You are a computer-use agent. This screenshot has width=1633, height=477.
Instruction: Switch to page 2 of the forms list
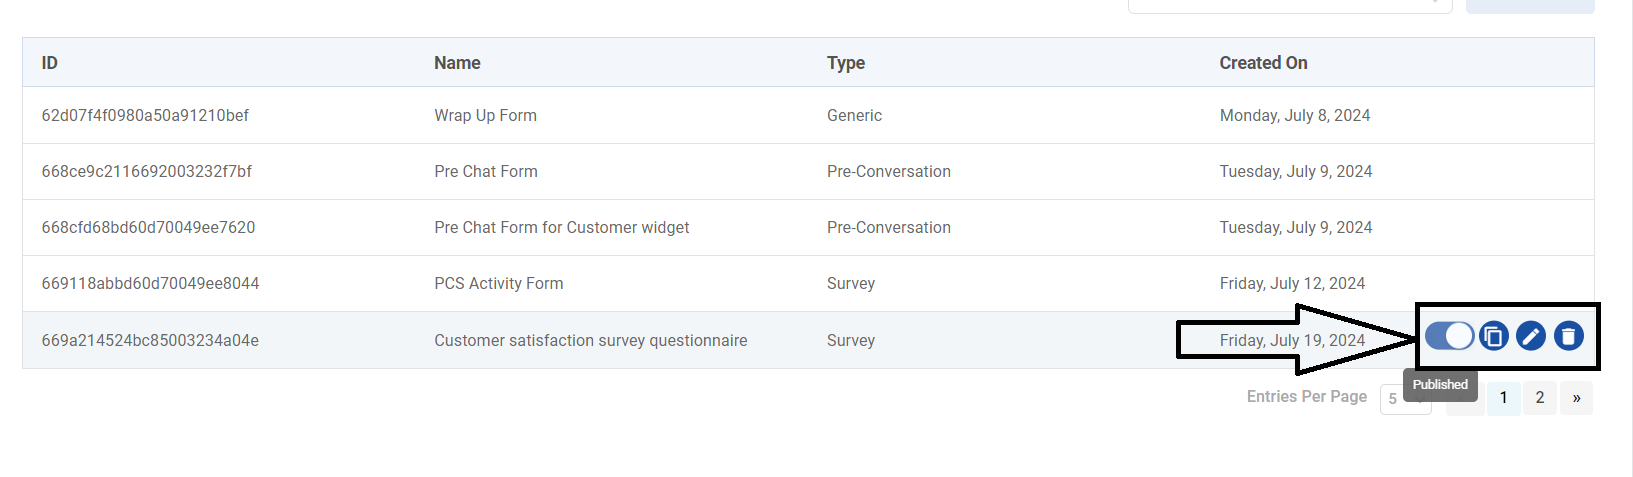tap(1540, 398)
